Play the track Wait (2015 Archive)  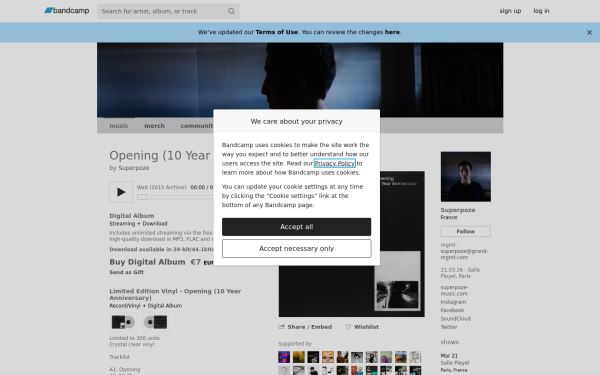121,192
